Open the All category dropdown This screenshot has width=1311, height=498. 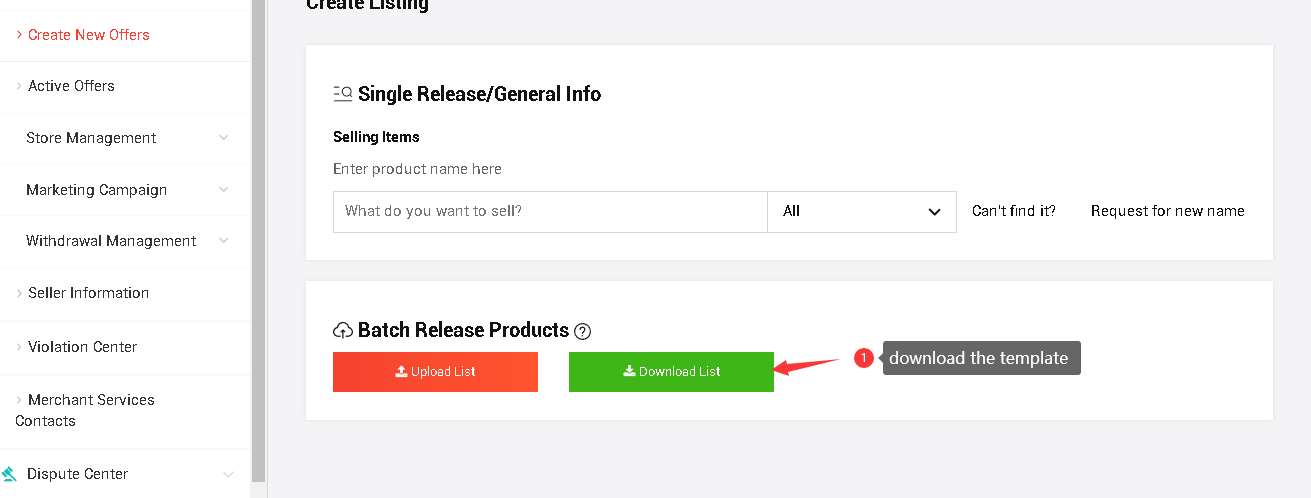point(861,212)
